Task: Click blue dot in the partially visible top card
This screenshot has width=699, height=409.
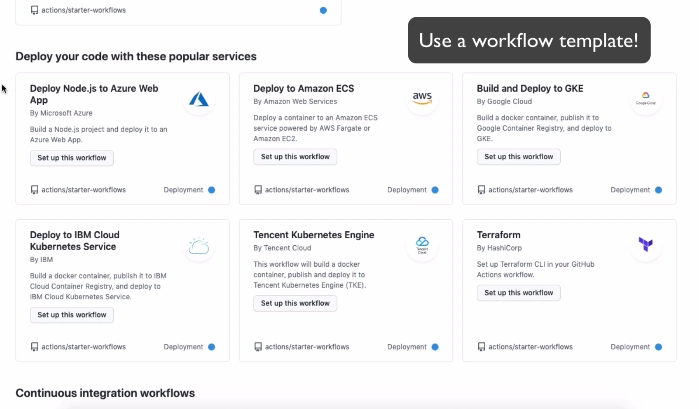Action: (323, 10)
